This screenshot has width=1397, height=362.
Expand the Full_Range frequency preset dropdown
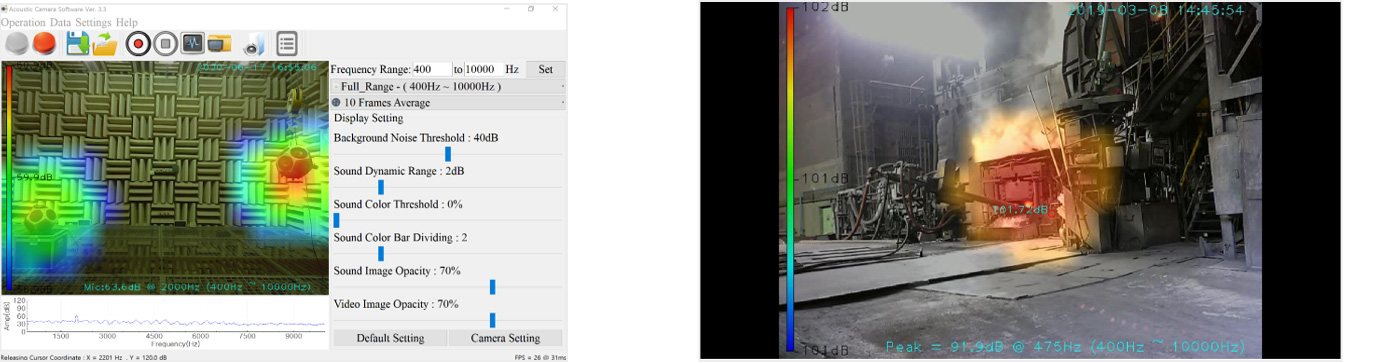[x=448, y=86]
